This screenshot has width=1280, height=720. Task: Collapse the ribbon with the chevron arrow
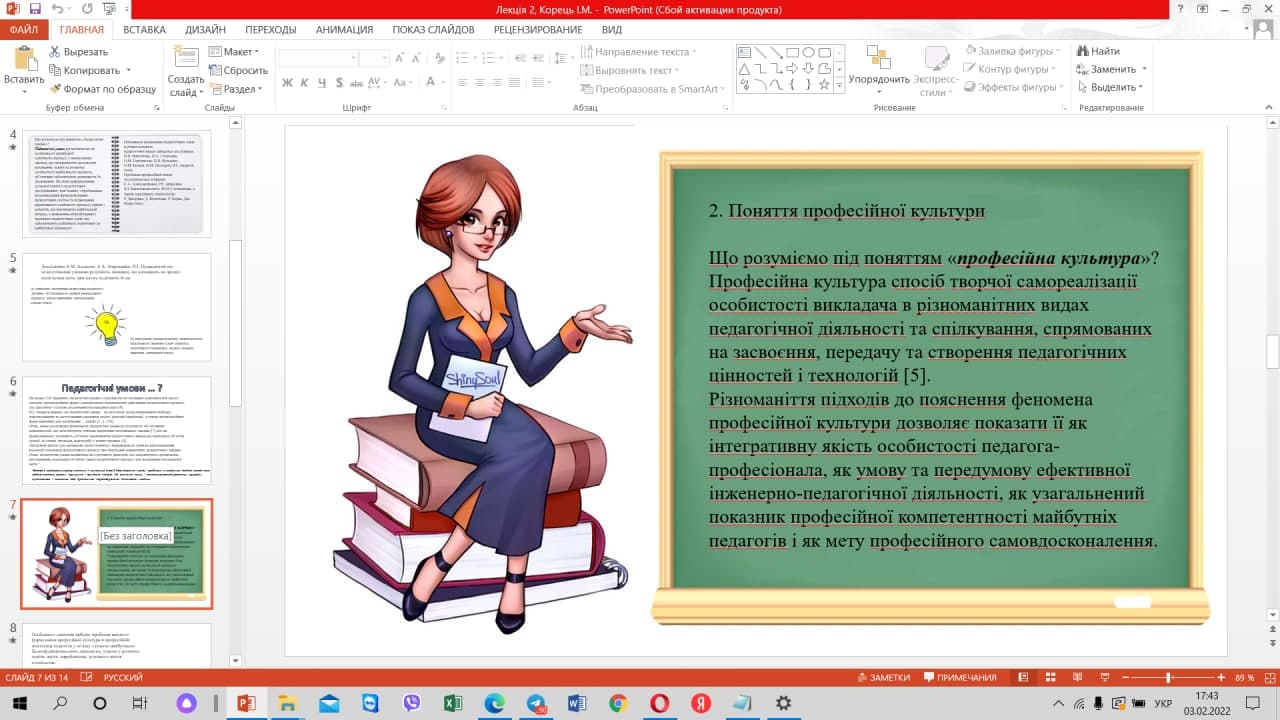(1268, 107)
